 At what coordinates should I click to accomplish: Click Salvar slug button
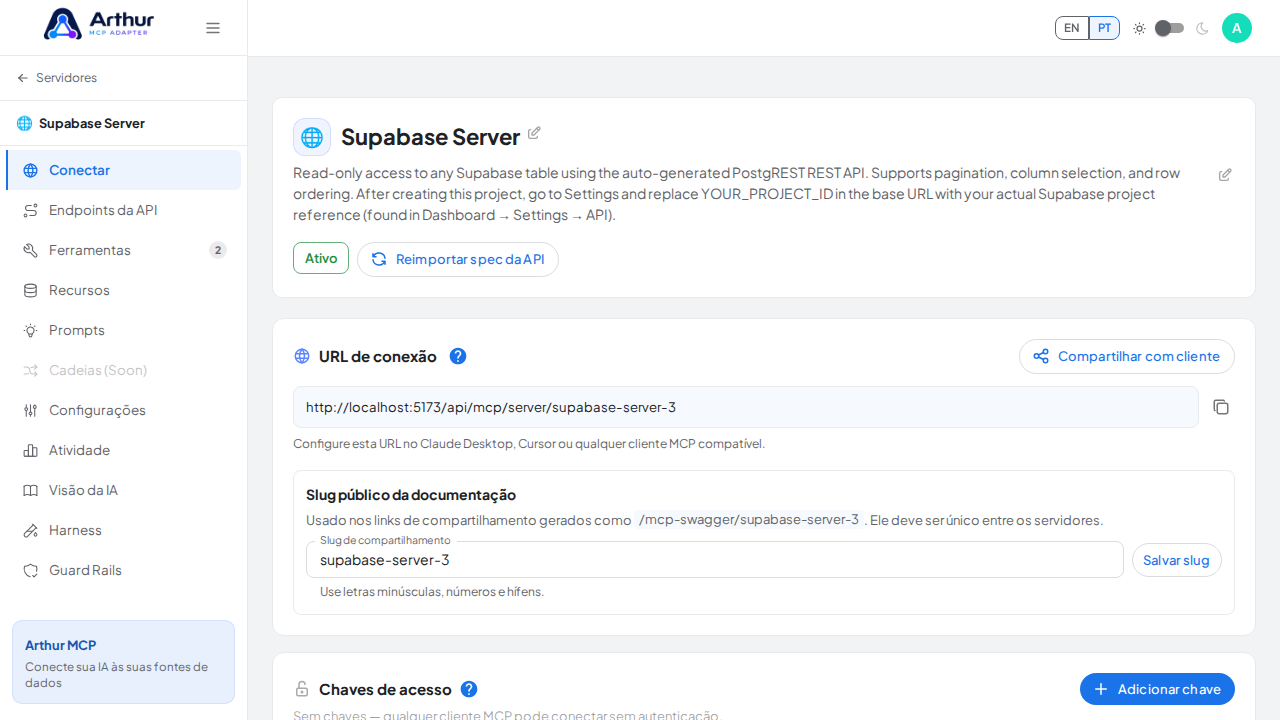click(x=1177, y=560)
